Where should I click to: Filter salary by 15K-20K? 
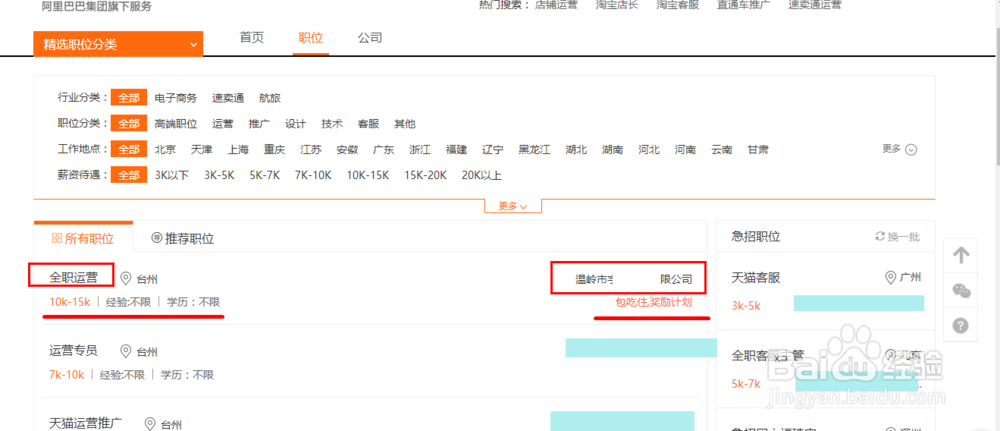pos(425,175)
